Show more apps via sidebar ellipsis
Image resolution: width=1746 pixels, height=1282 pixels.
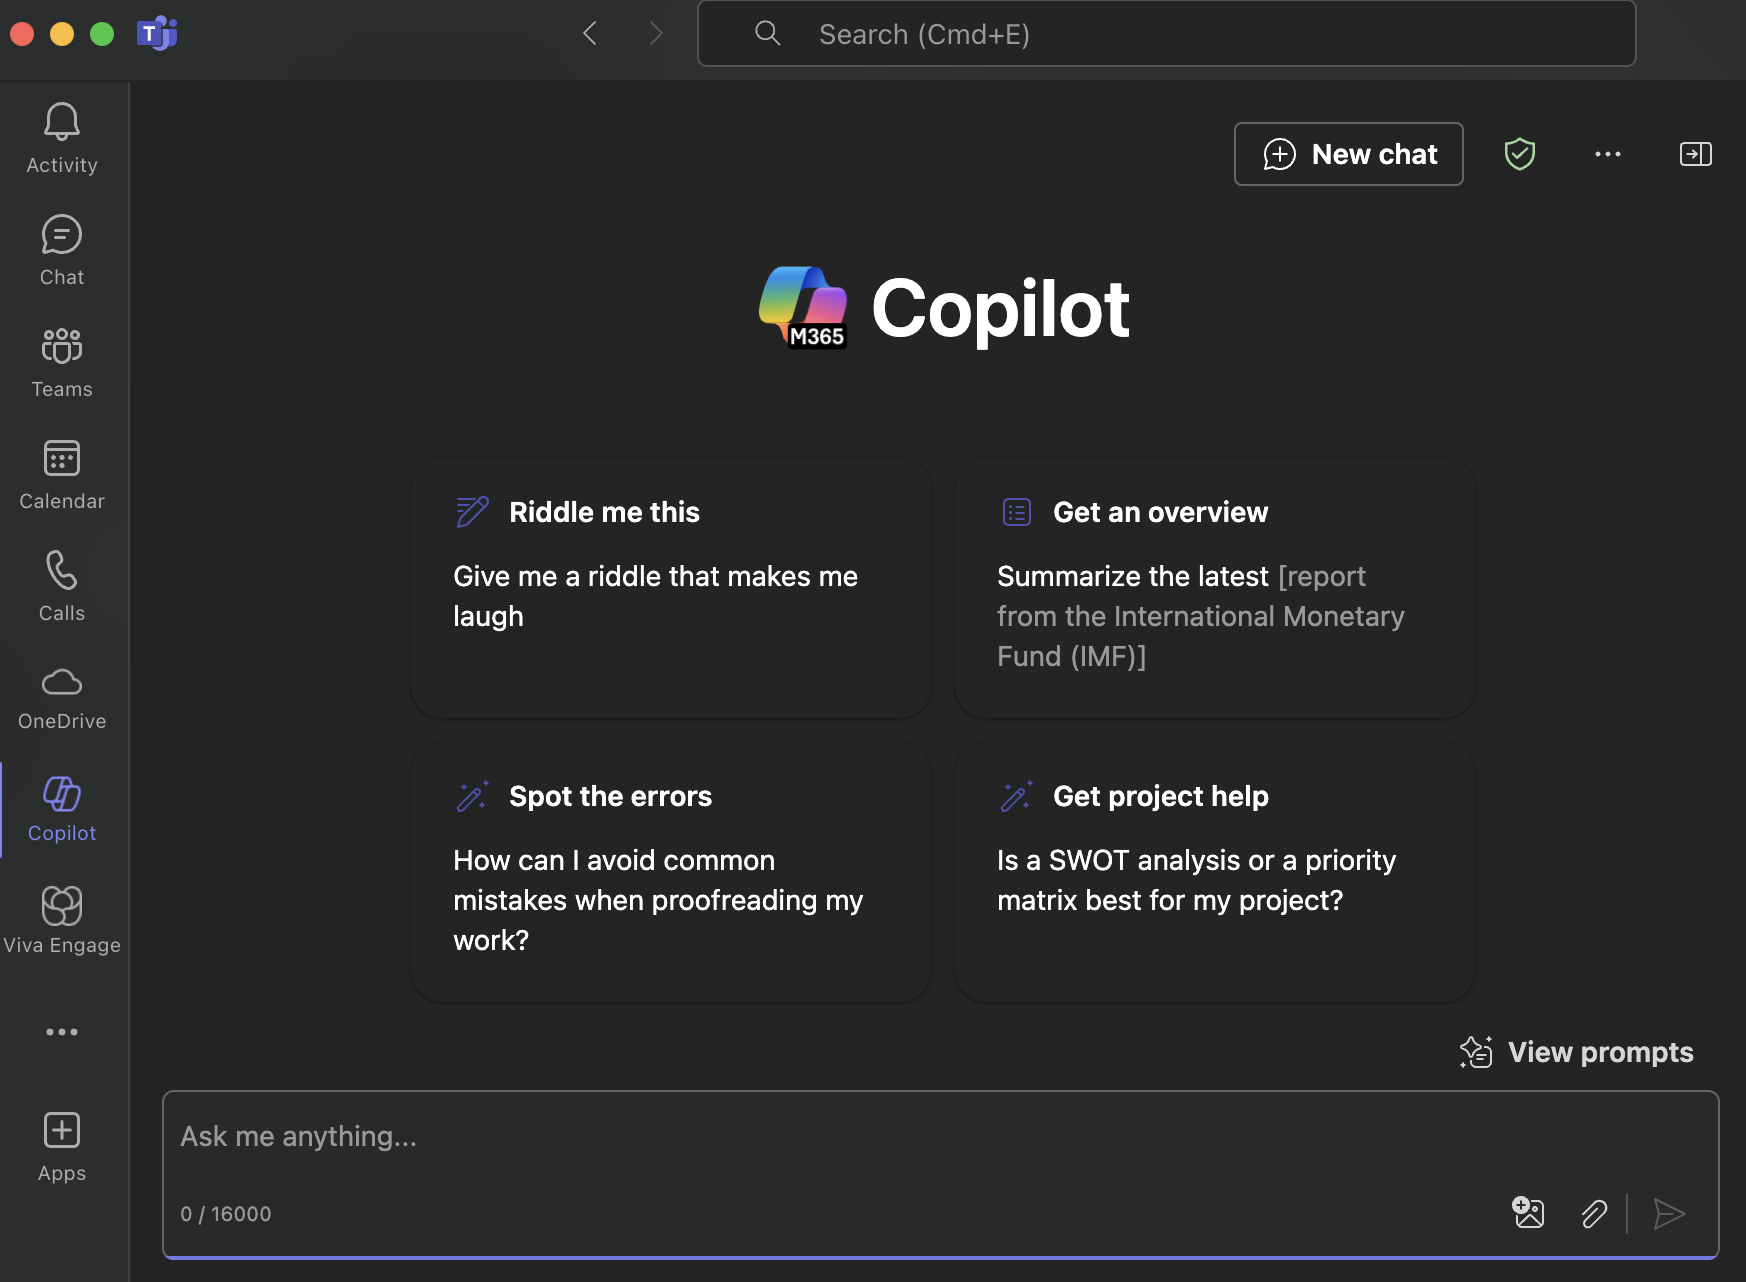point(62,1032)
